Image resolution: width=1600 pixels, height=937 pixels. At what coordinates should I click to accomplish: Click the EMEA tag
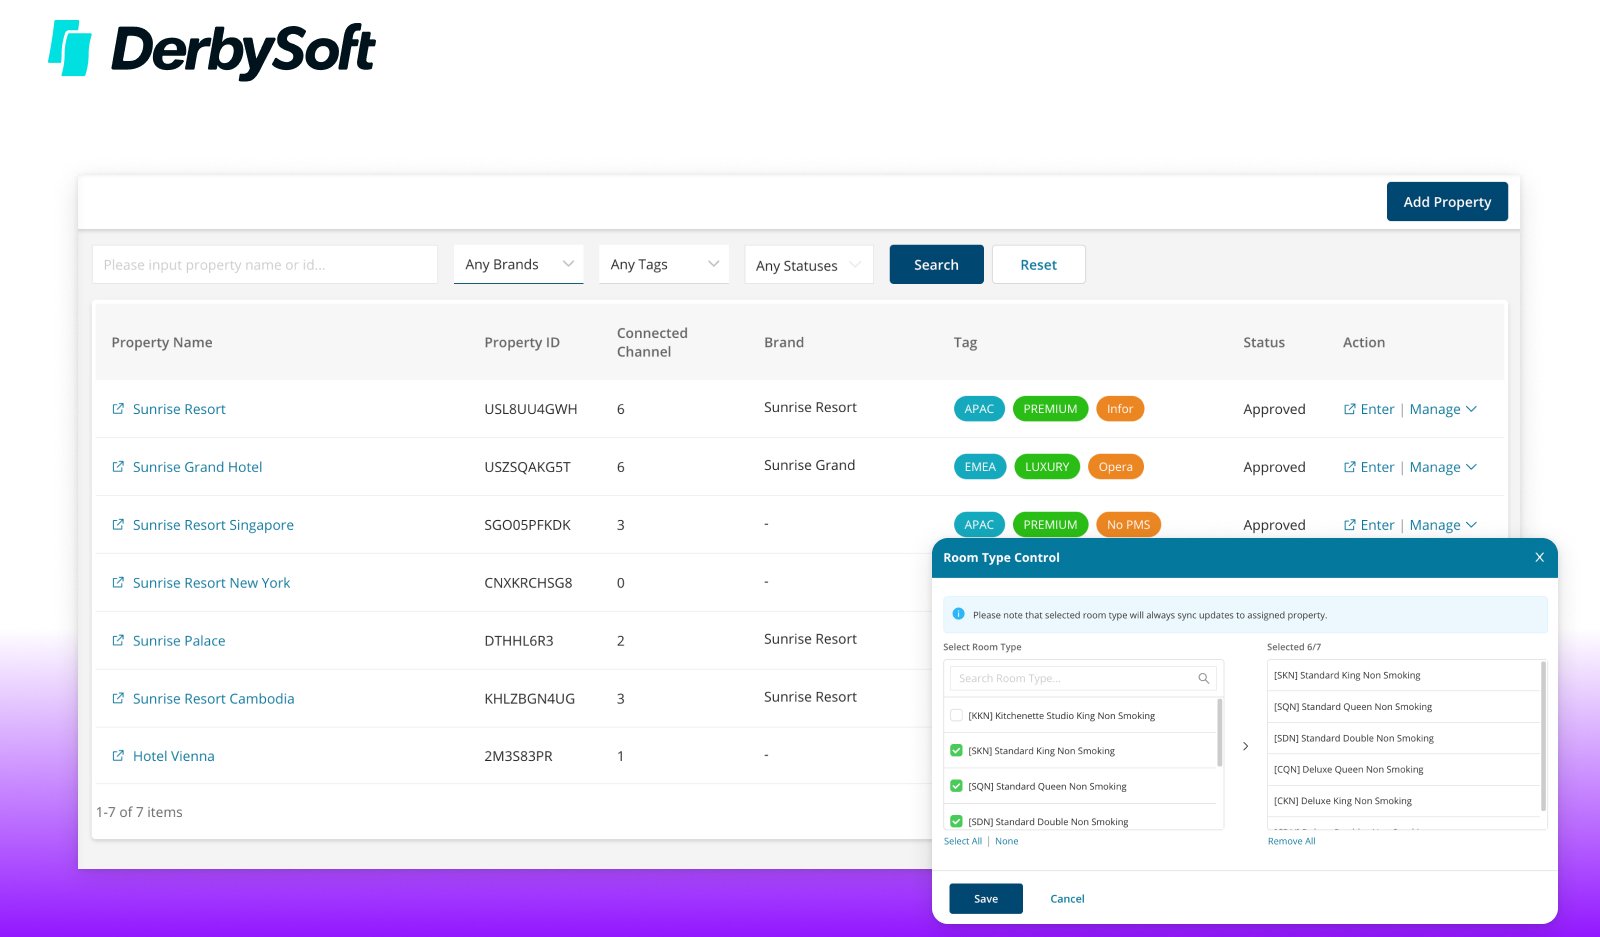coord(980,467)
